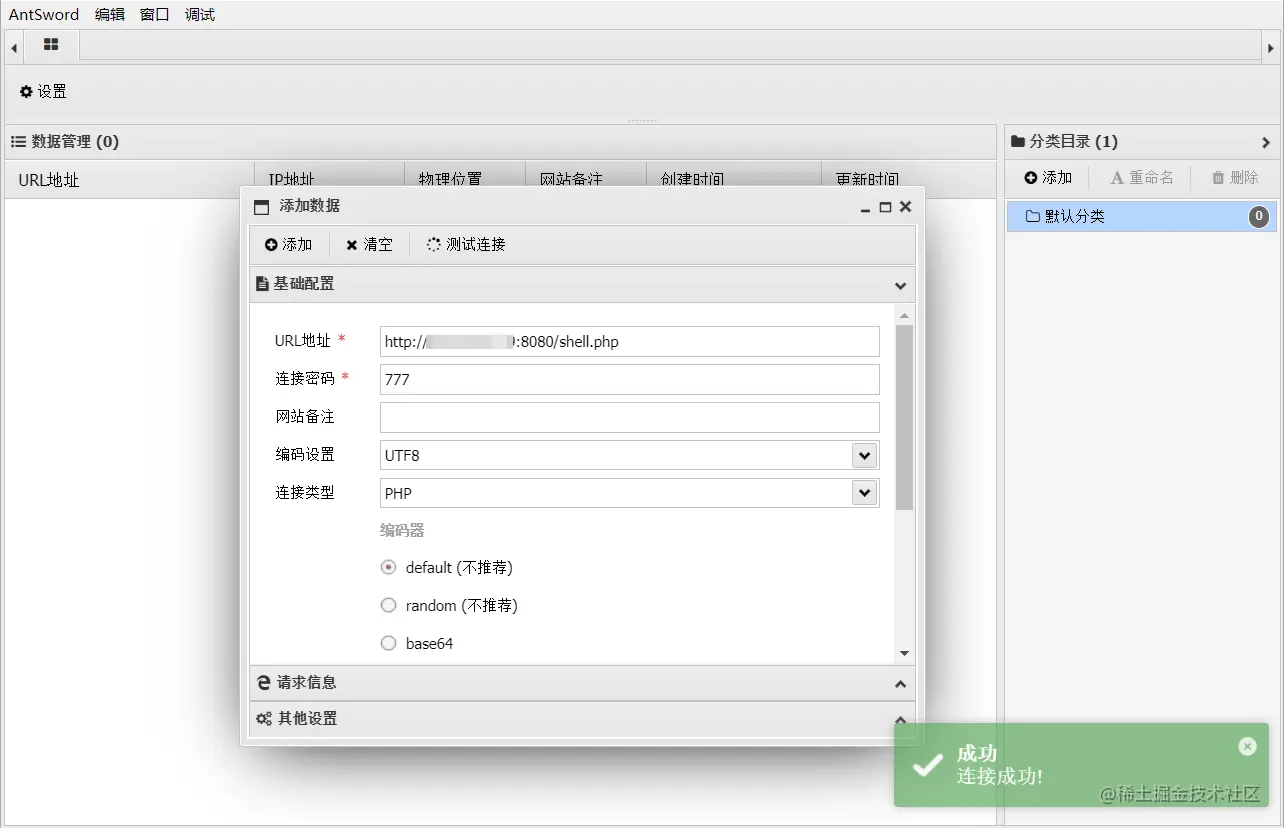Open the 设置 settings gear
1284x828 pixels.
43,91
